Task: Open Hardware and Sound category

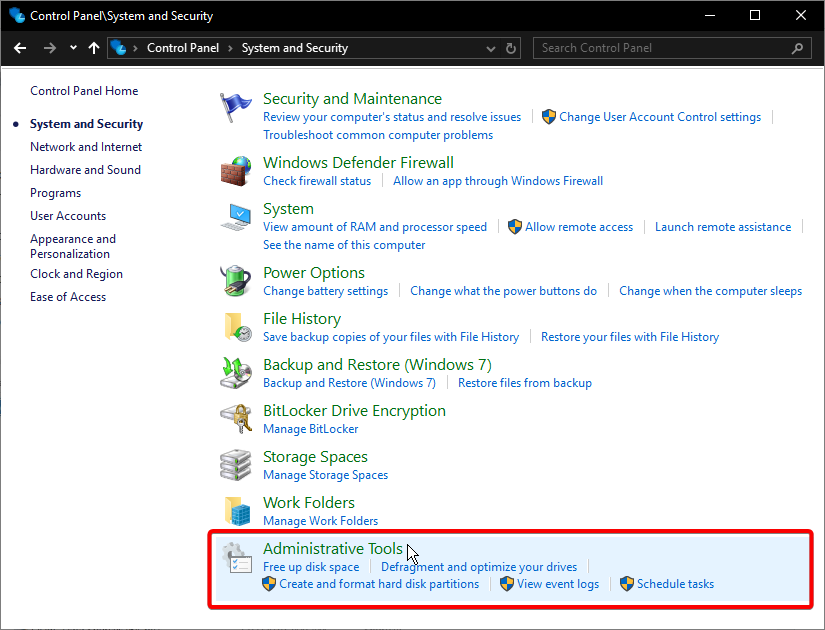Action: (85, 170)
